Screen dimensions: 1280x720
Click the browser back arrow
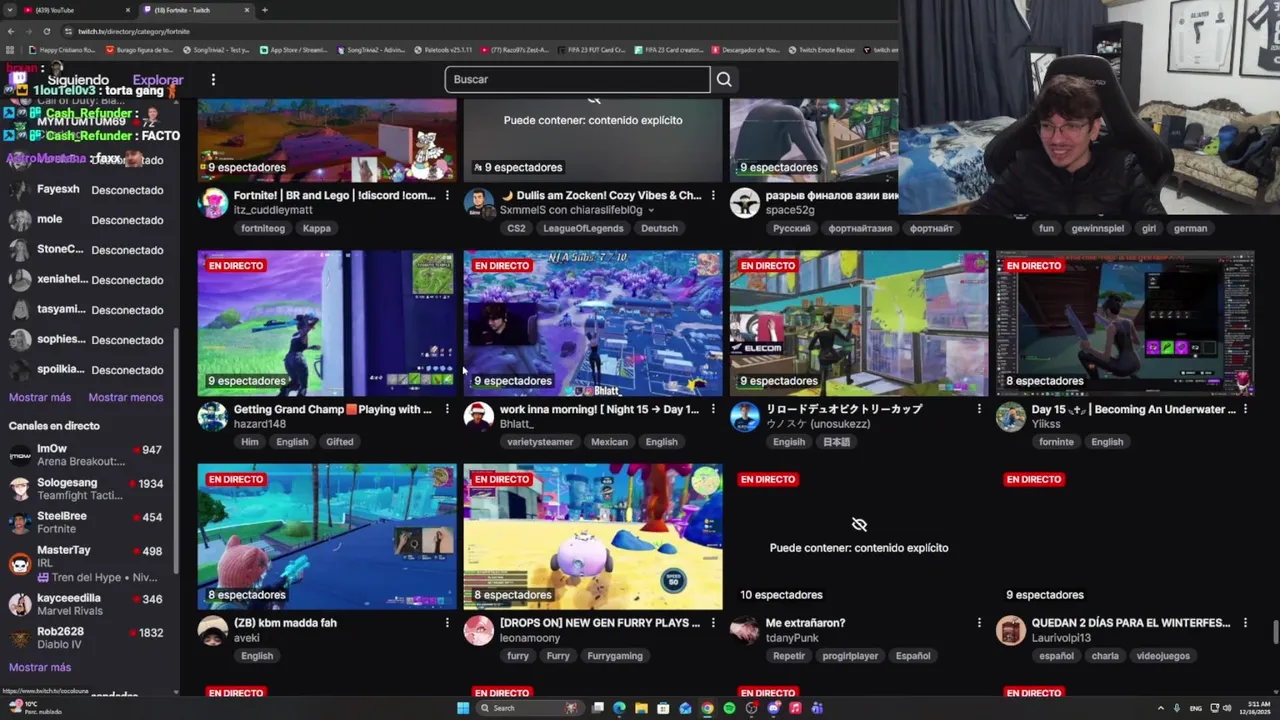click(x=10, y=31)
